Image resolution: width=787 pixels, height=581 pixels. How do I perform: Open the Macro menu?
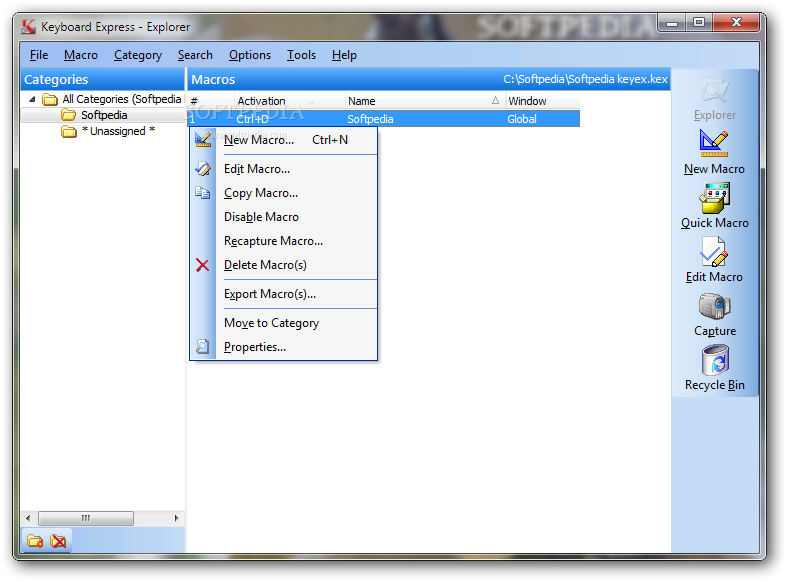click(81, 55)
